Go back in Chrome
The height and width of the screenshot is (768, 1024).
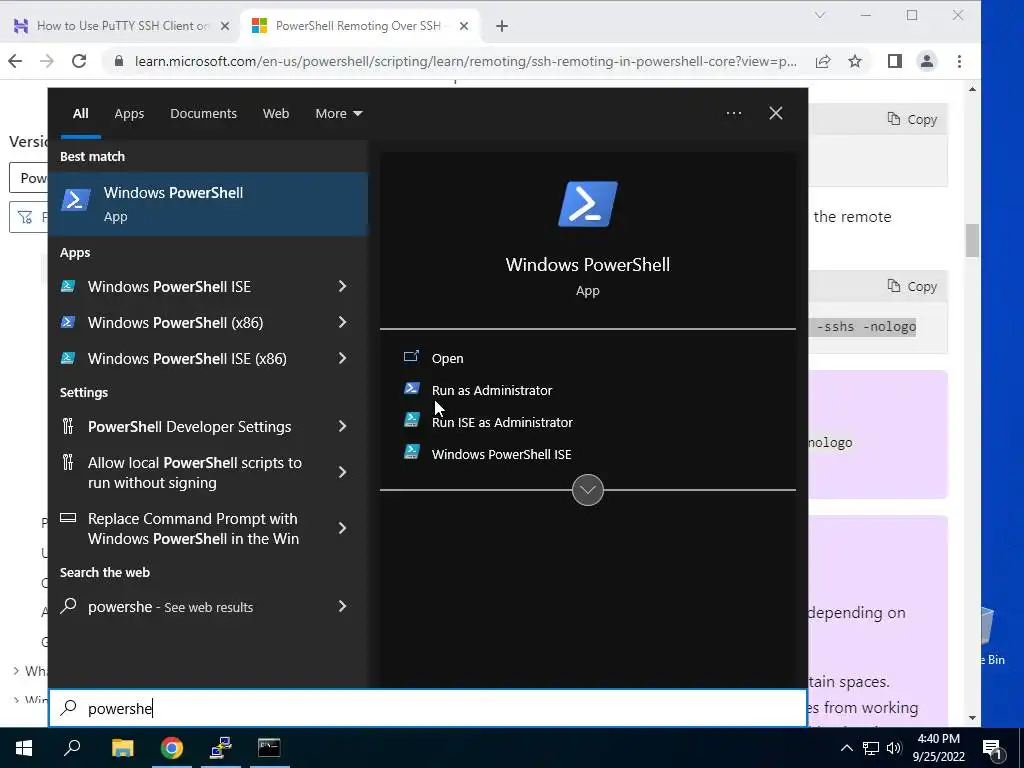pyautogui.click(x=15, y=61)
